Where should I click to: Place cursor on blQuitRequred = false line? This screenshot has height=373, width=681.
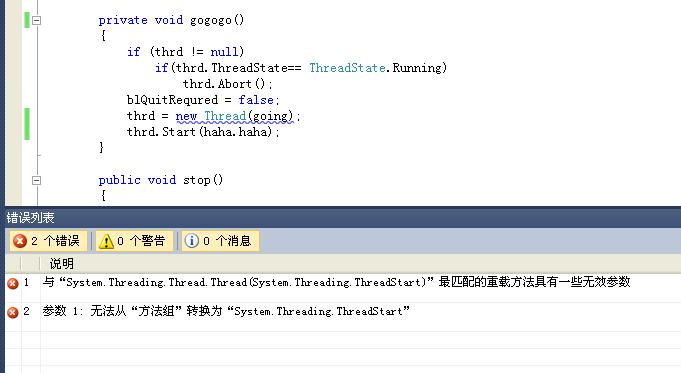click(x=203, y=100)
